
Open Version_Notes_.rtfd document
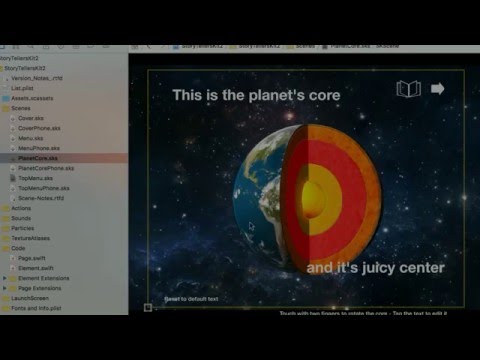pos(37,78)
